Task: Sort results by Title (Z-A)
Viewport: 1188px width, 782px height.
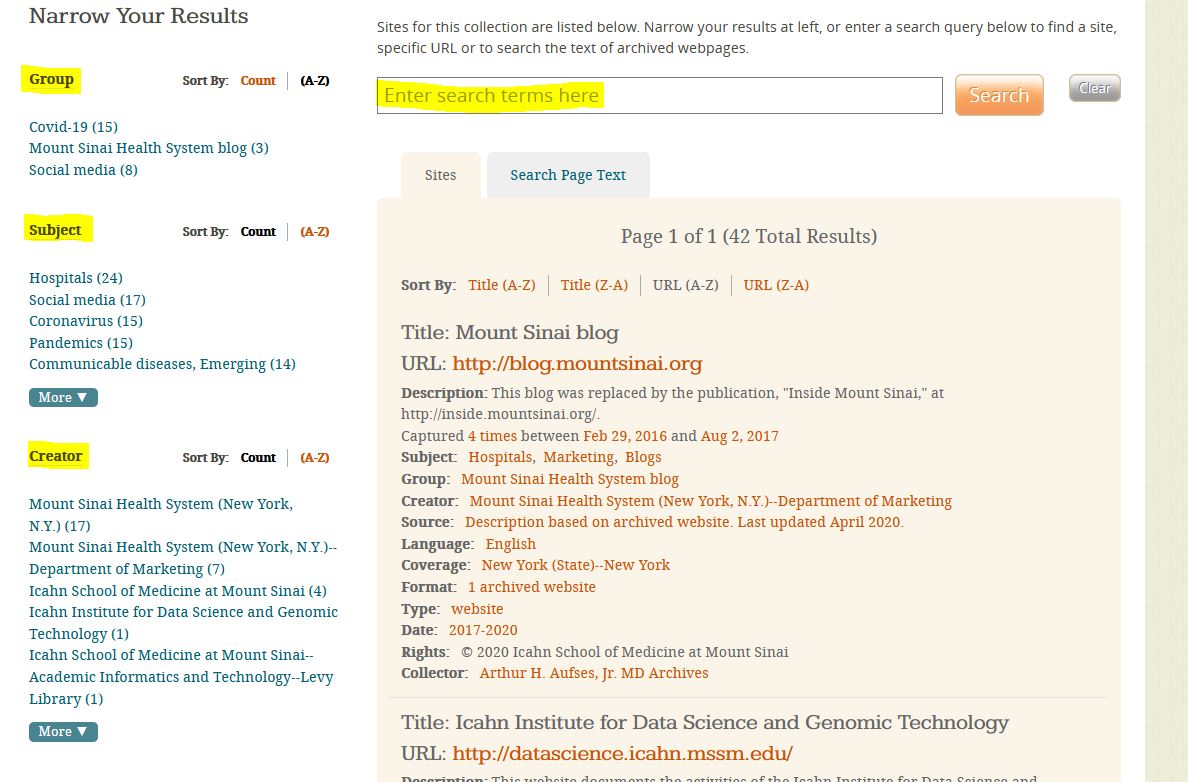Action: click(x=594, y=285)
